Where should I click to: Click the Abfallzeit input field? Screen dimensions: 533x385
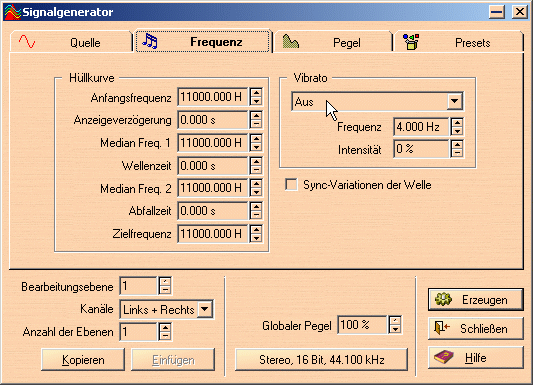(x=212, y=211)
